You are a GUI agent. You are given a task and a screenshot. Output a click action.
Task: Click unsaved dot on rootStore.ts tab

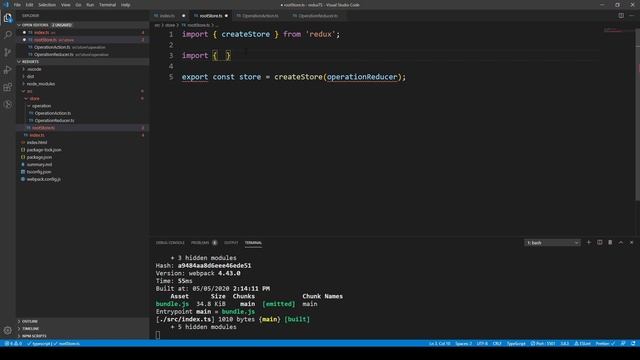tap(226, 16)
